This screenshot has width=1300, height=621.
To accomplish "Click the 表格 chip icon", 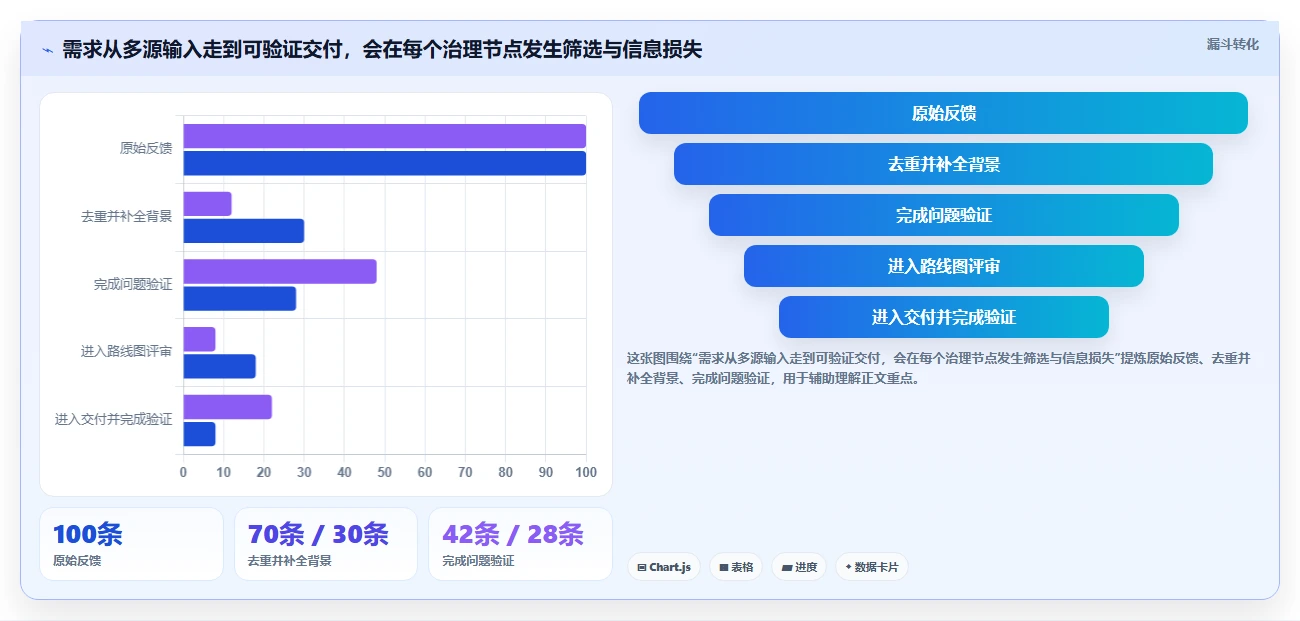I will 724,567.
